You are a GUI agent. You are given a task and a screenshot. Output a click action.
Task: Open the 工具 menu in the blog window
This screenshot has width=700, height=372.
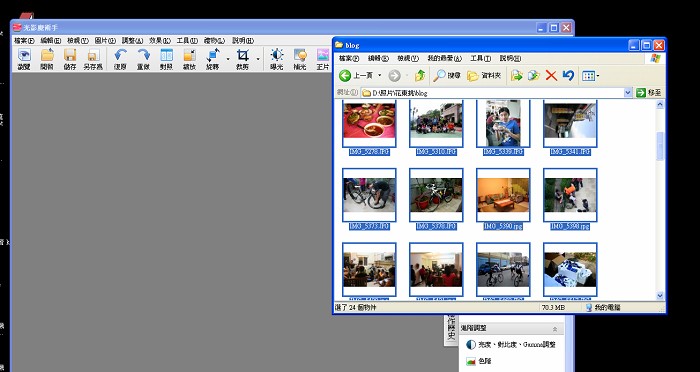point(480,59)
